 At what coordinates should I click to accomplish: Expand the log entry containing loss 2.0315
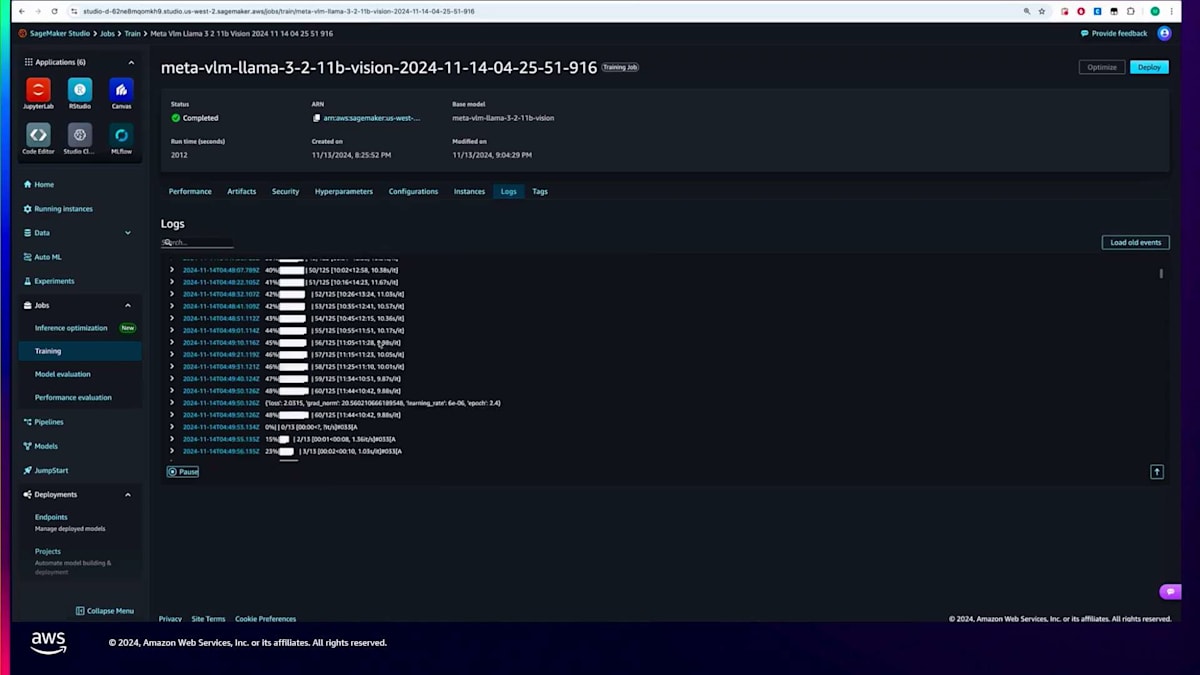[x=172, y=403]
